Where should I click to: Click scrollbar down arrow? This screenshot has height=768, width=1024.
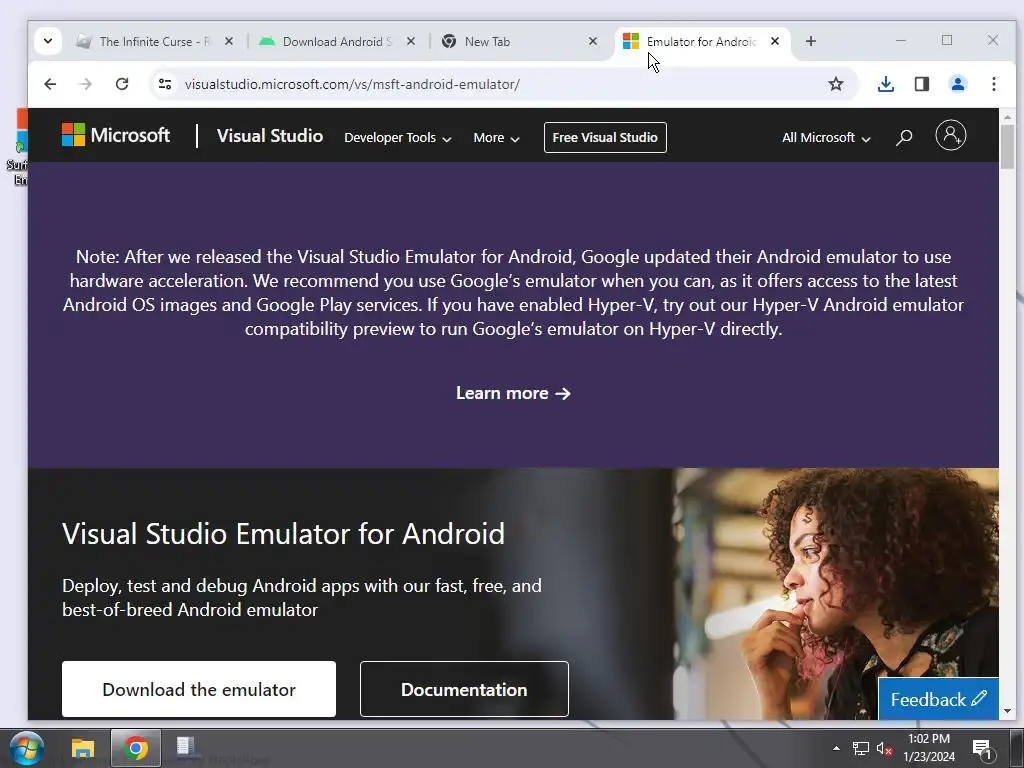[x=1006, y=711]
